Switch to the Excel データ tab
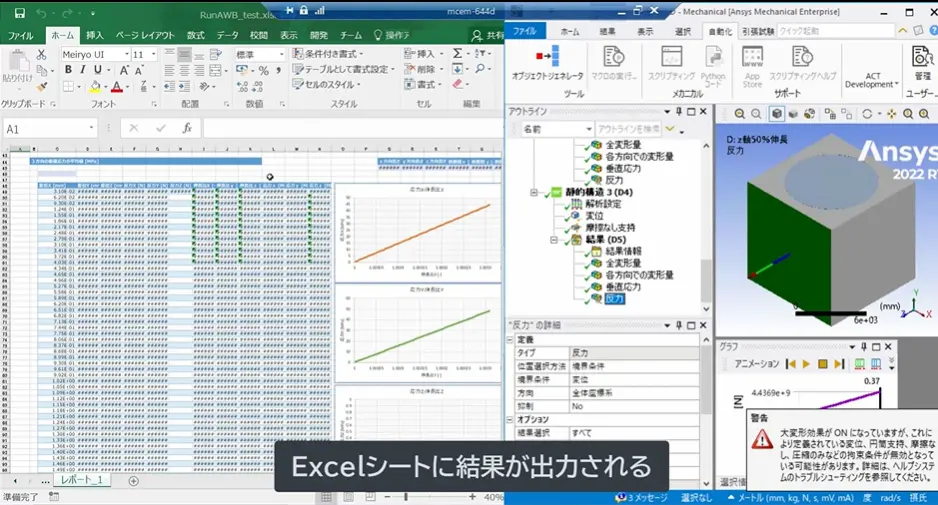This screenshot has height=505, width=938. (x=227, y=35)
